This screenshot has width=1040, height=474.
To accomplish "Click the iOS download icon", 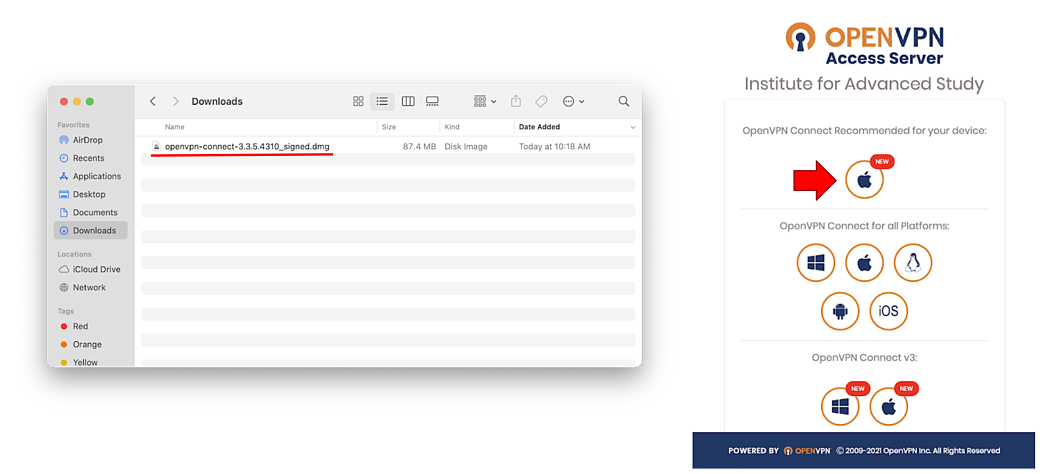I will [x=888, y=311].
